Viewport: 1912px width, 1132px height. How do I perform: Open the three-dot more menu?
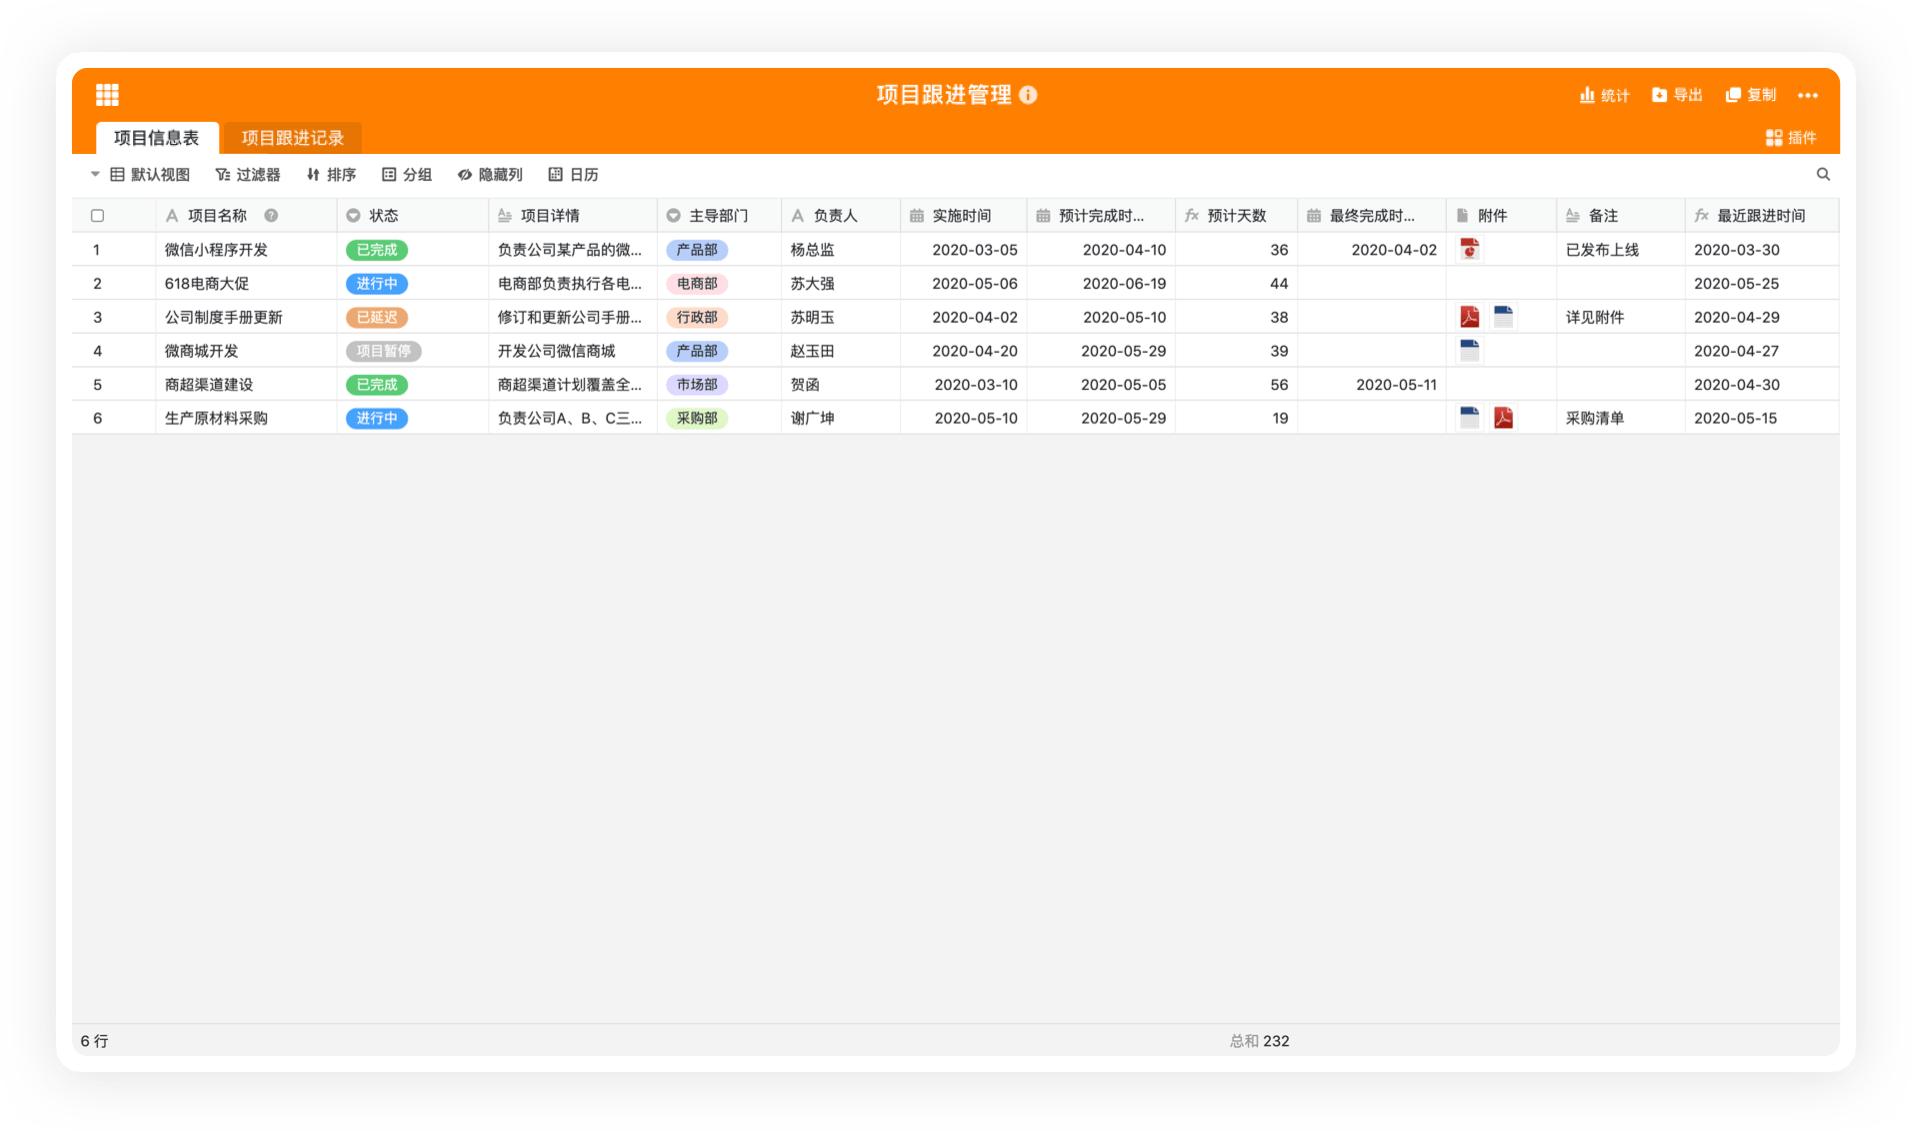tap(1808, 95)
